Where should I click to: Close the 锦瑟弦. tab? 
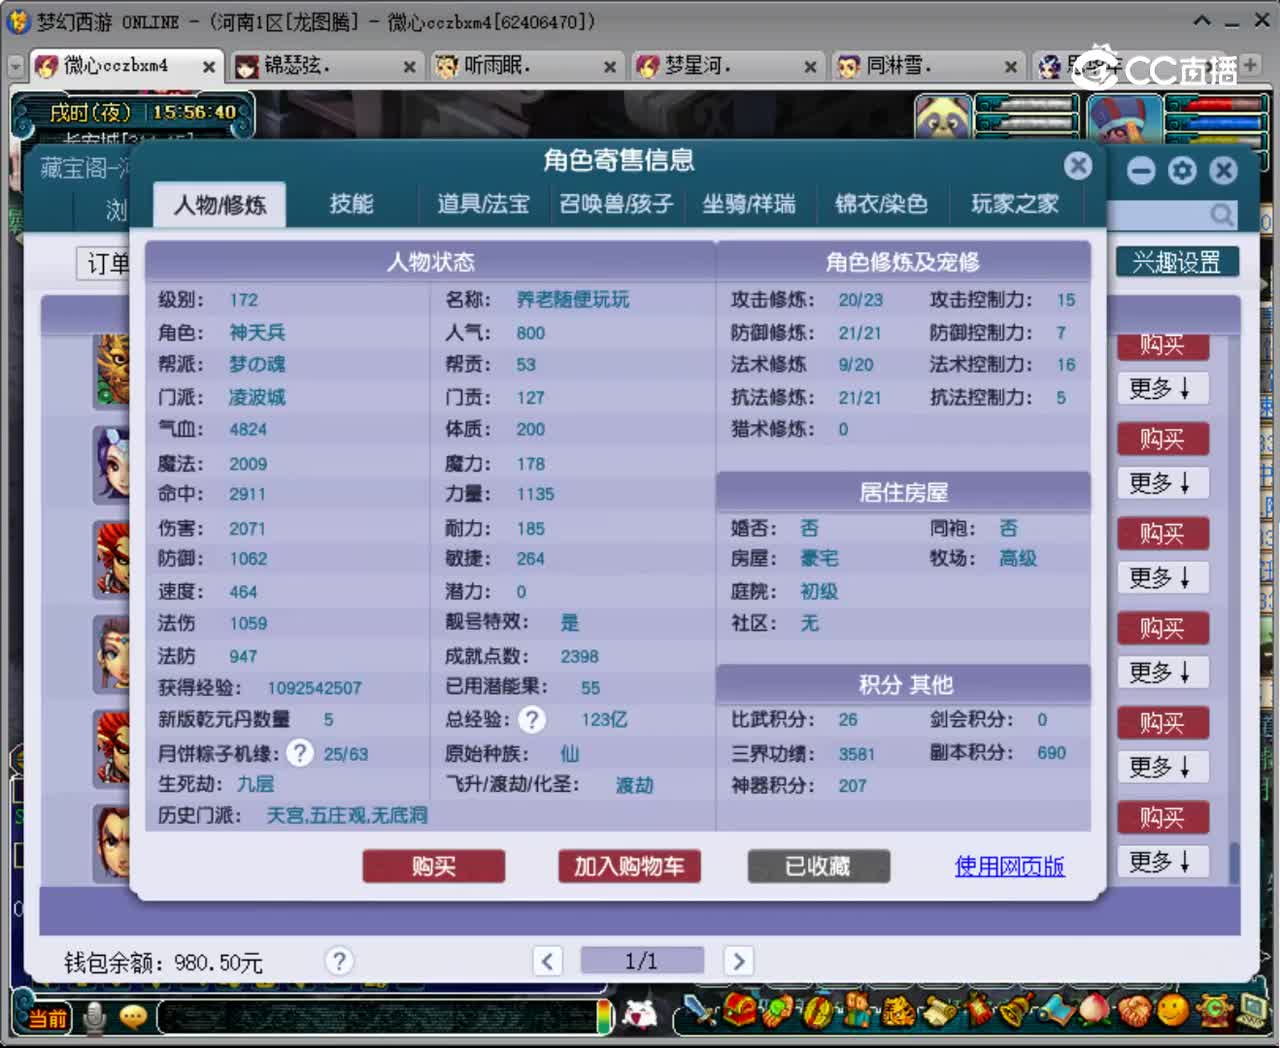tap(409, 67)
